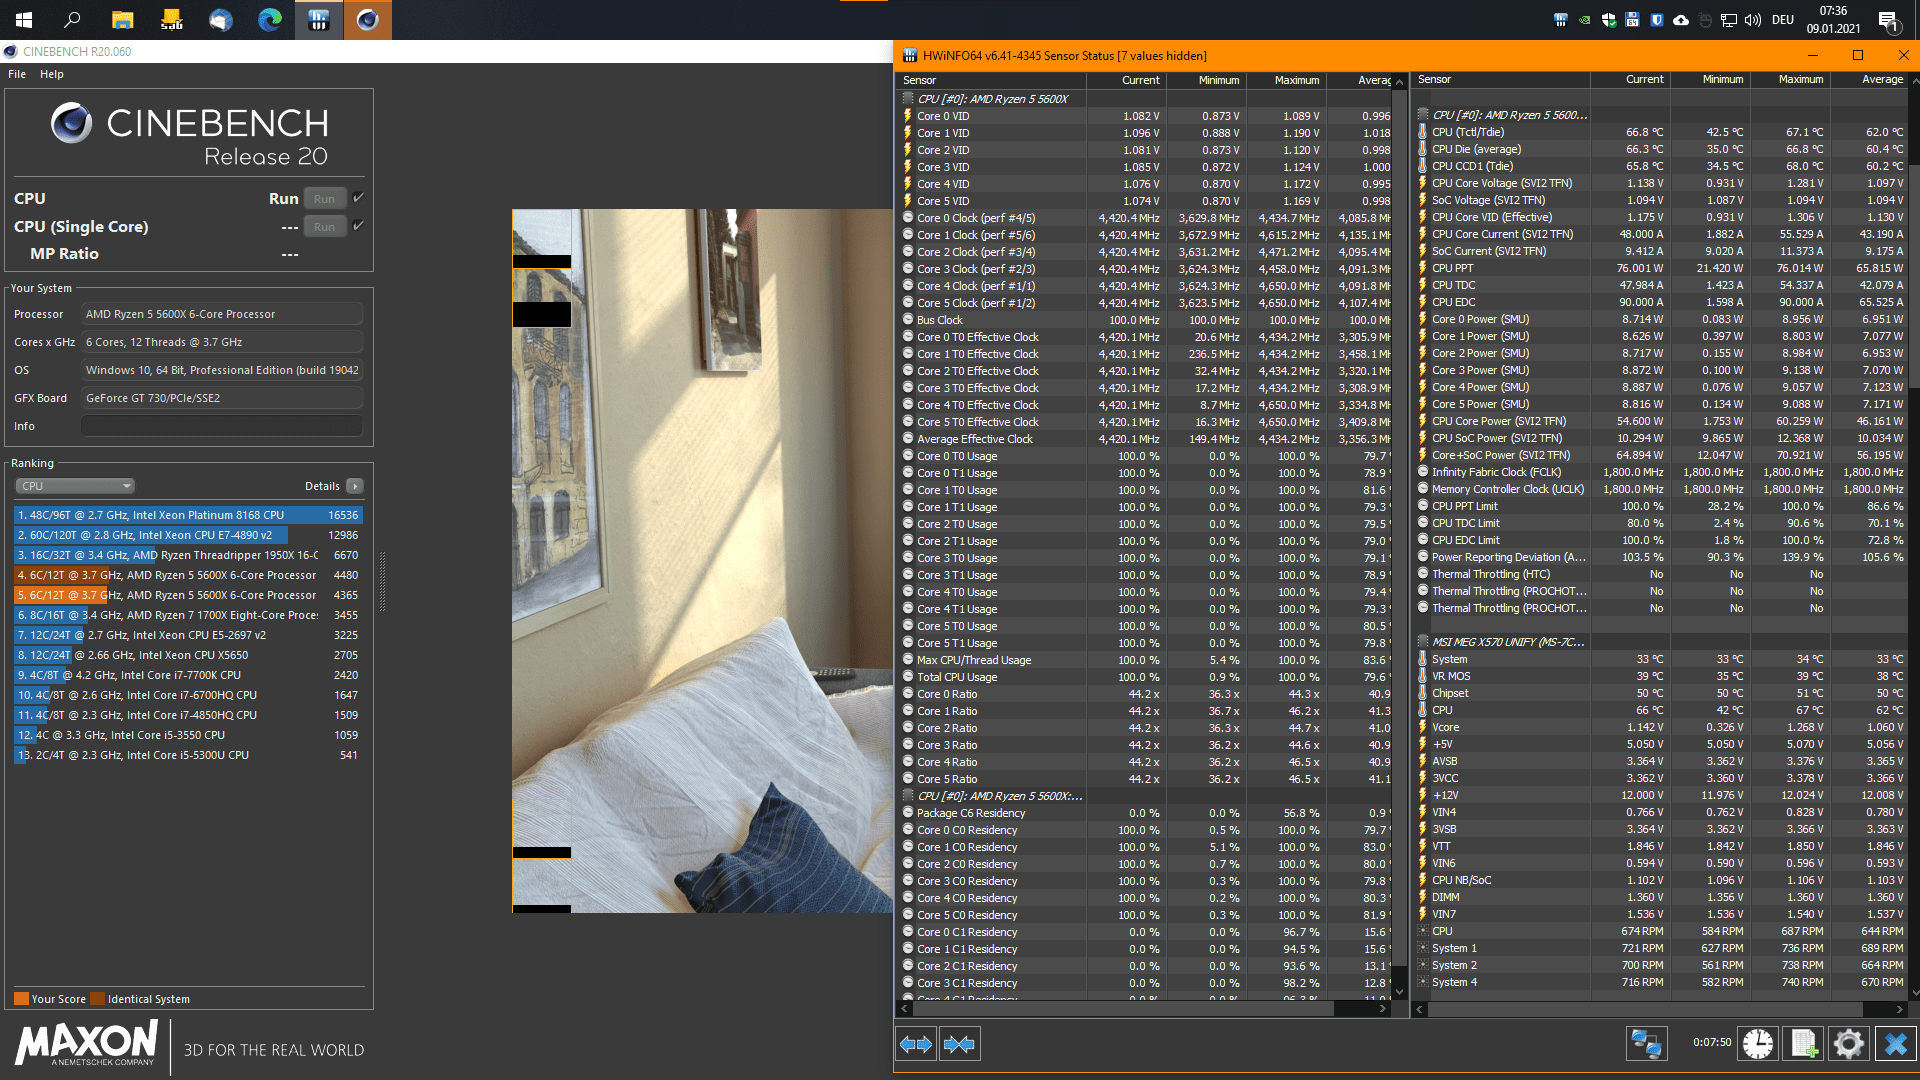This screenshot has width=1920, height=1080.
Task: Click taskbar clock 07:36
Action: tap(1833, 20)
